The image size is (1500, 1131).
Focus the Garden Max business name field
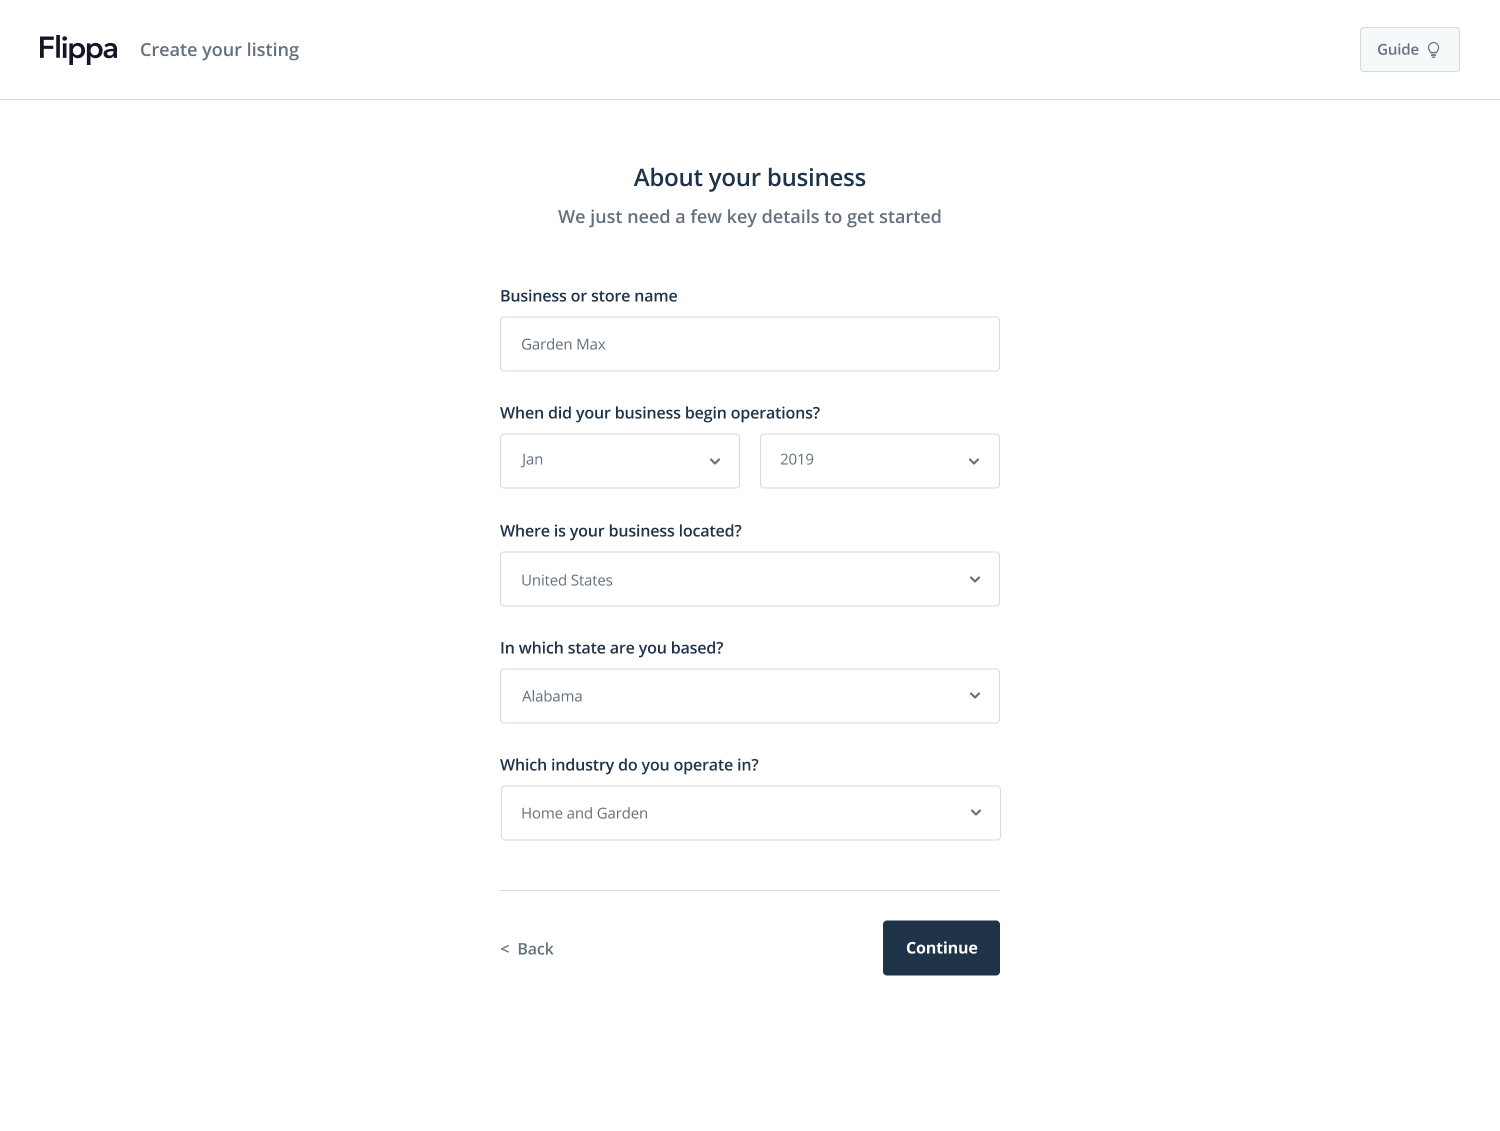(749, 344)
